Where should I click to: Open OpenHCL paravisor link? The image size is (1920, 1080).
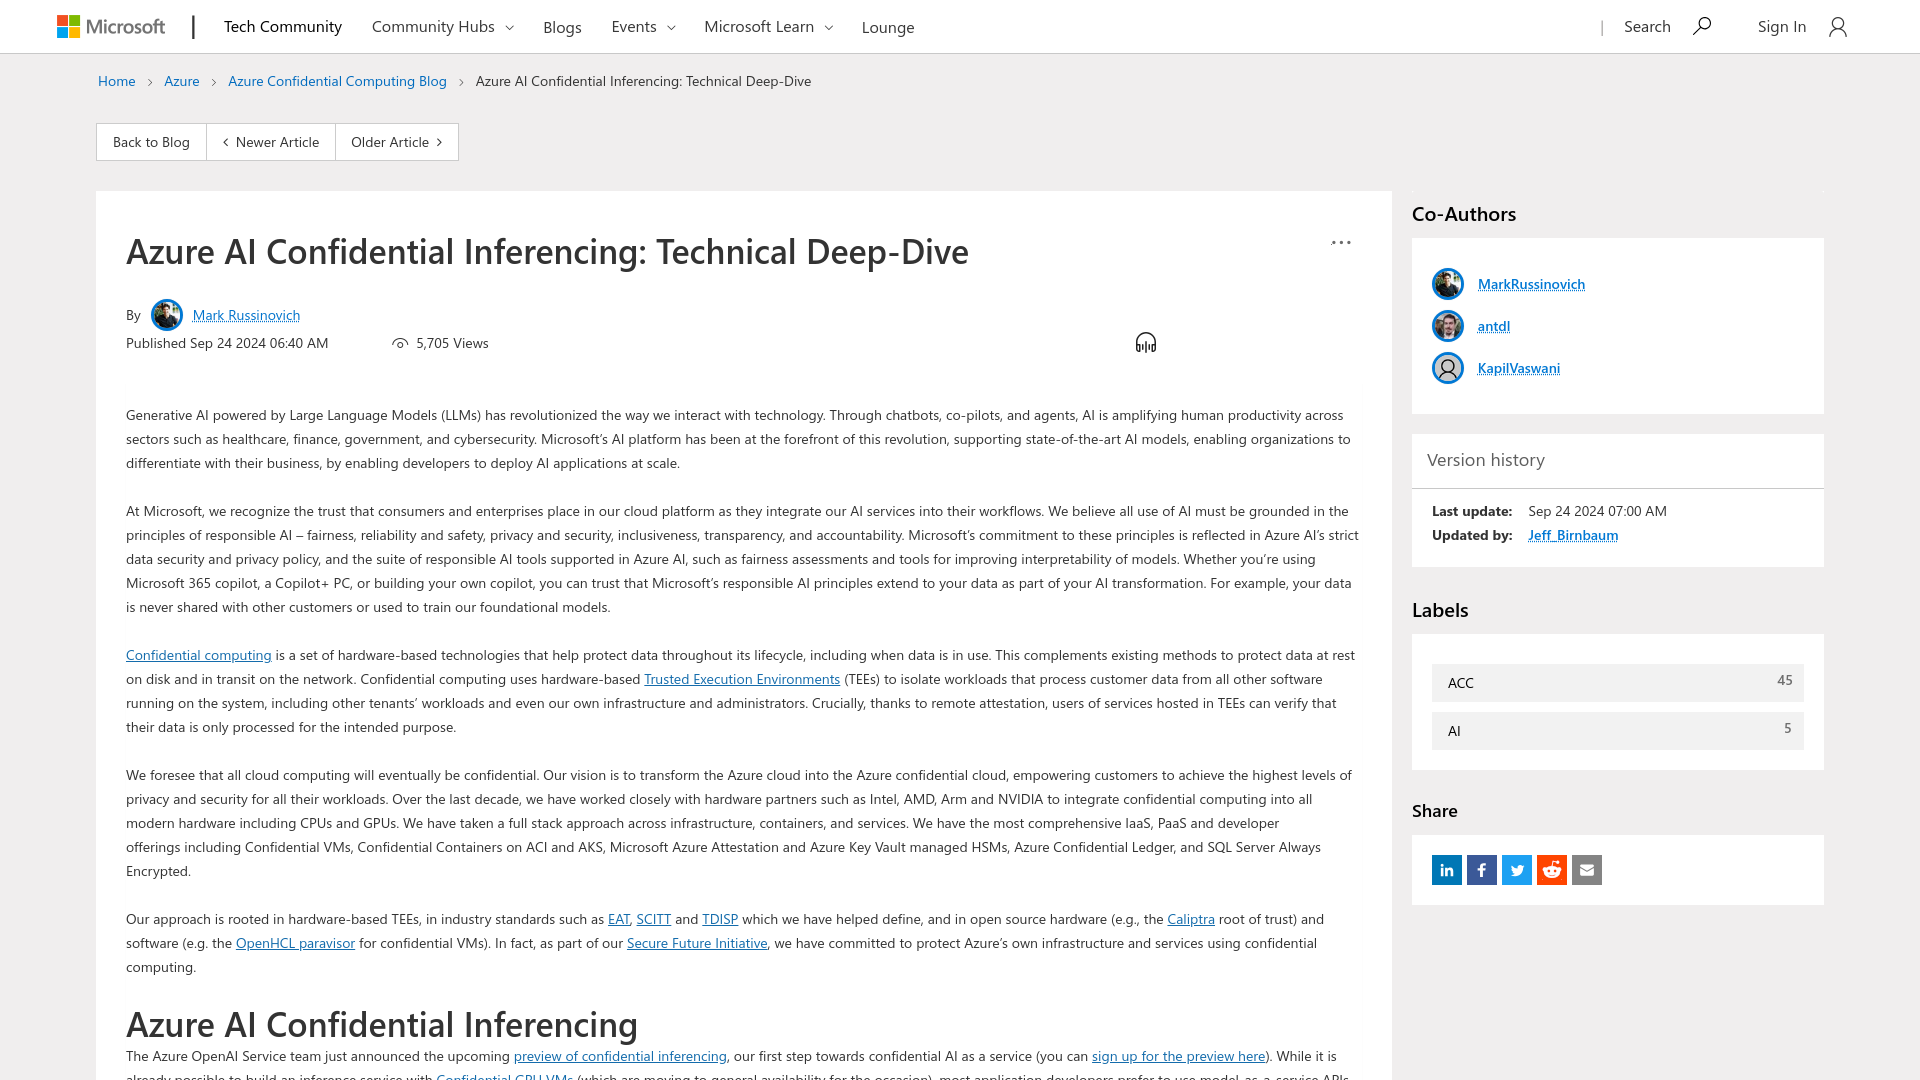295,943
